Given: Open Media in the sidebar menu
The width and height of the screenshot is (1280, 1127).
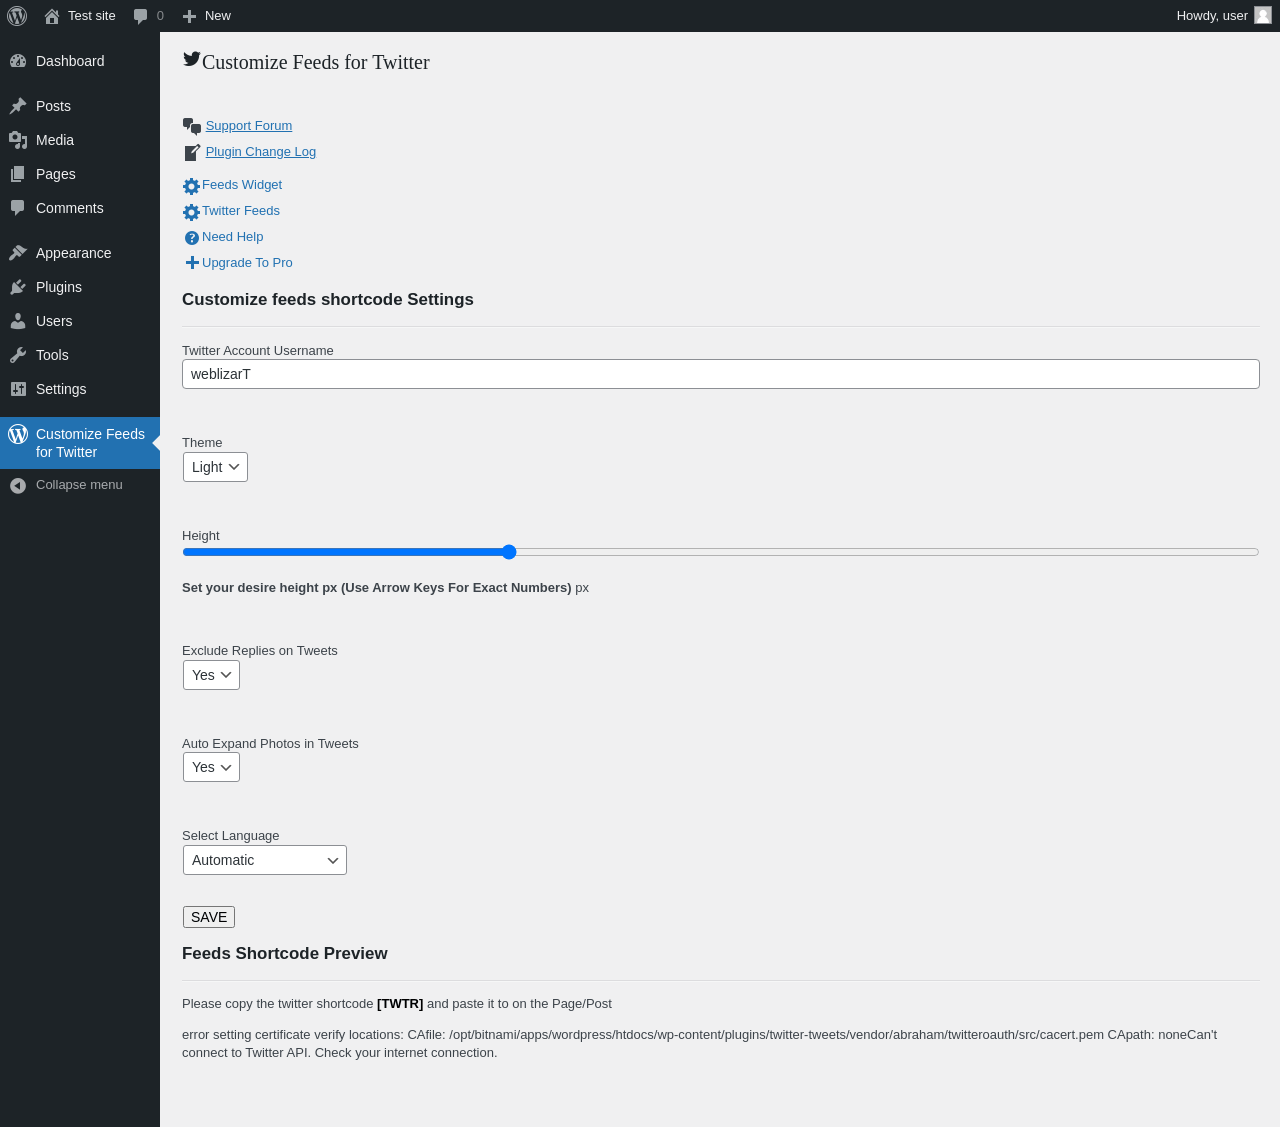Looking at the screenshot, I should (80, 140).
